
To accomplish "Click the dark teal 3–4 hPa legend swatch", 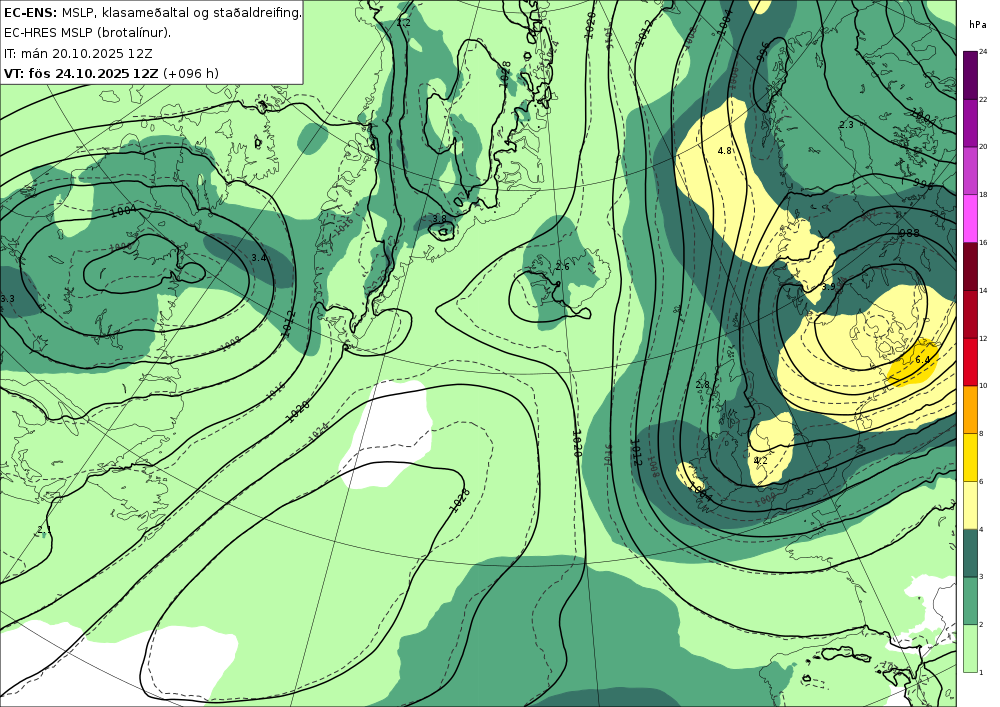I will pos(970,553).
